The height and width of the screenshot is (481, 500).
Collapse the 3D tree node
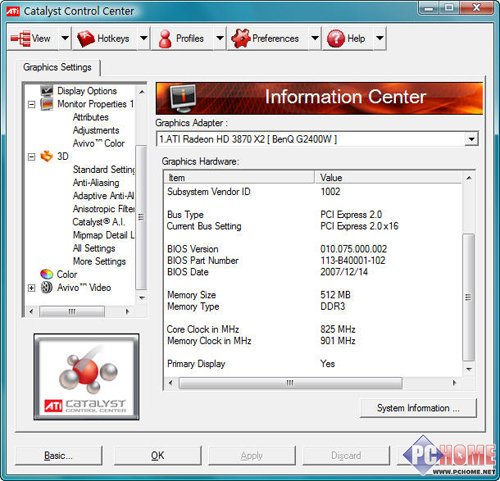[31, 157]
